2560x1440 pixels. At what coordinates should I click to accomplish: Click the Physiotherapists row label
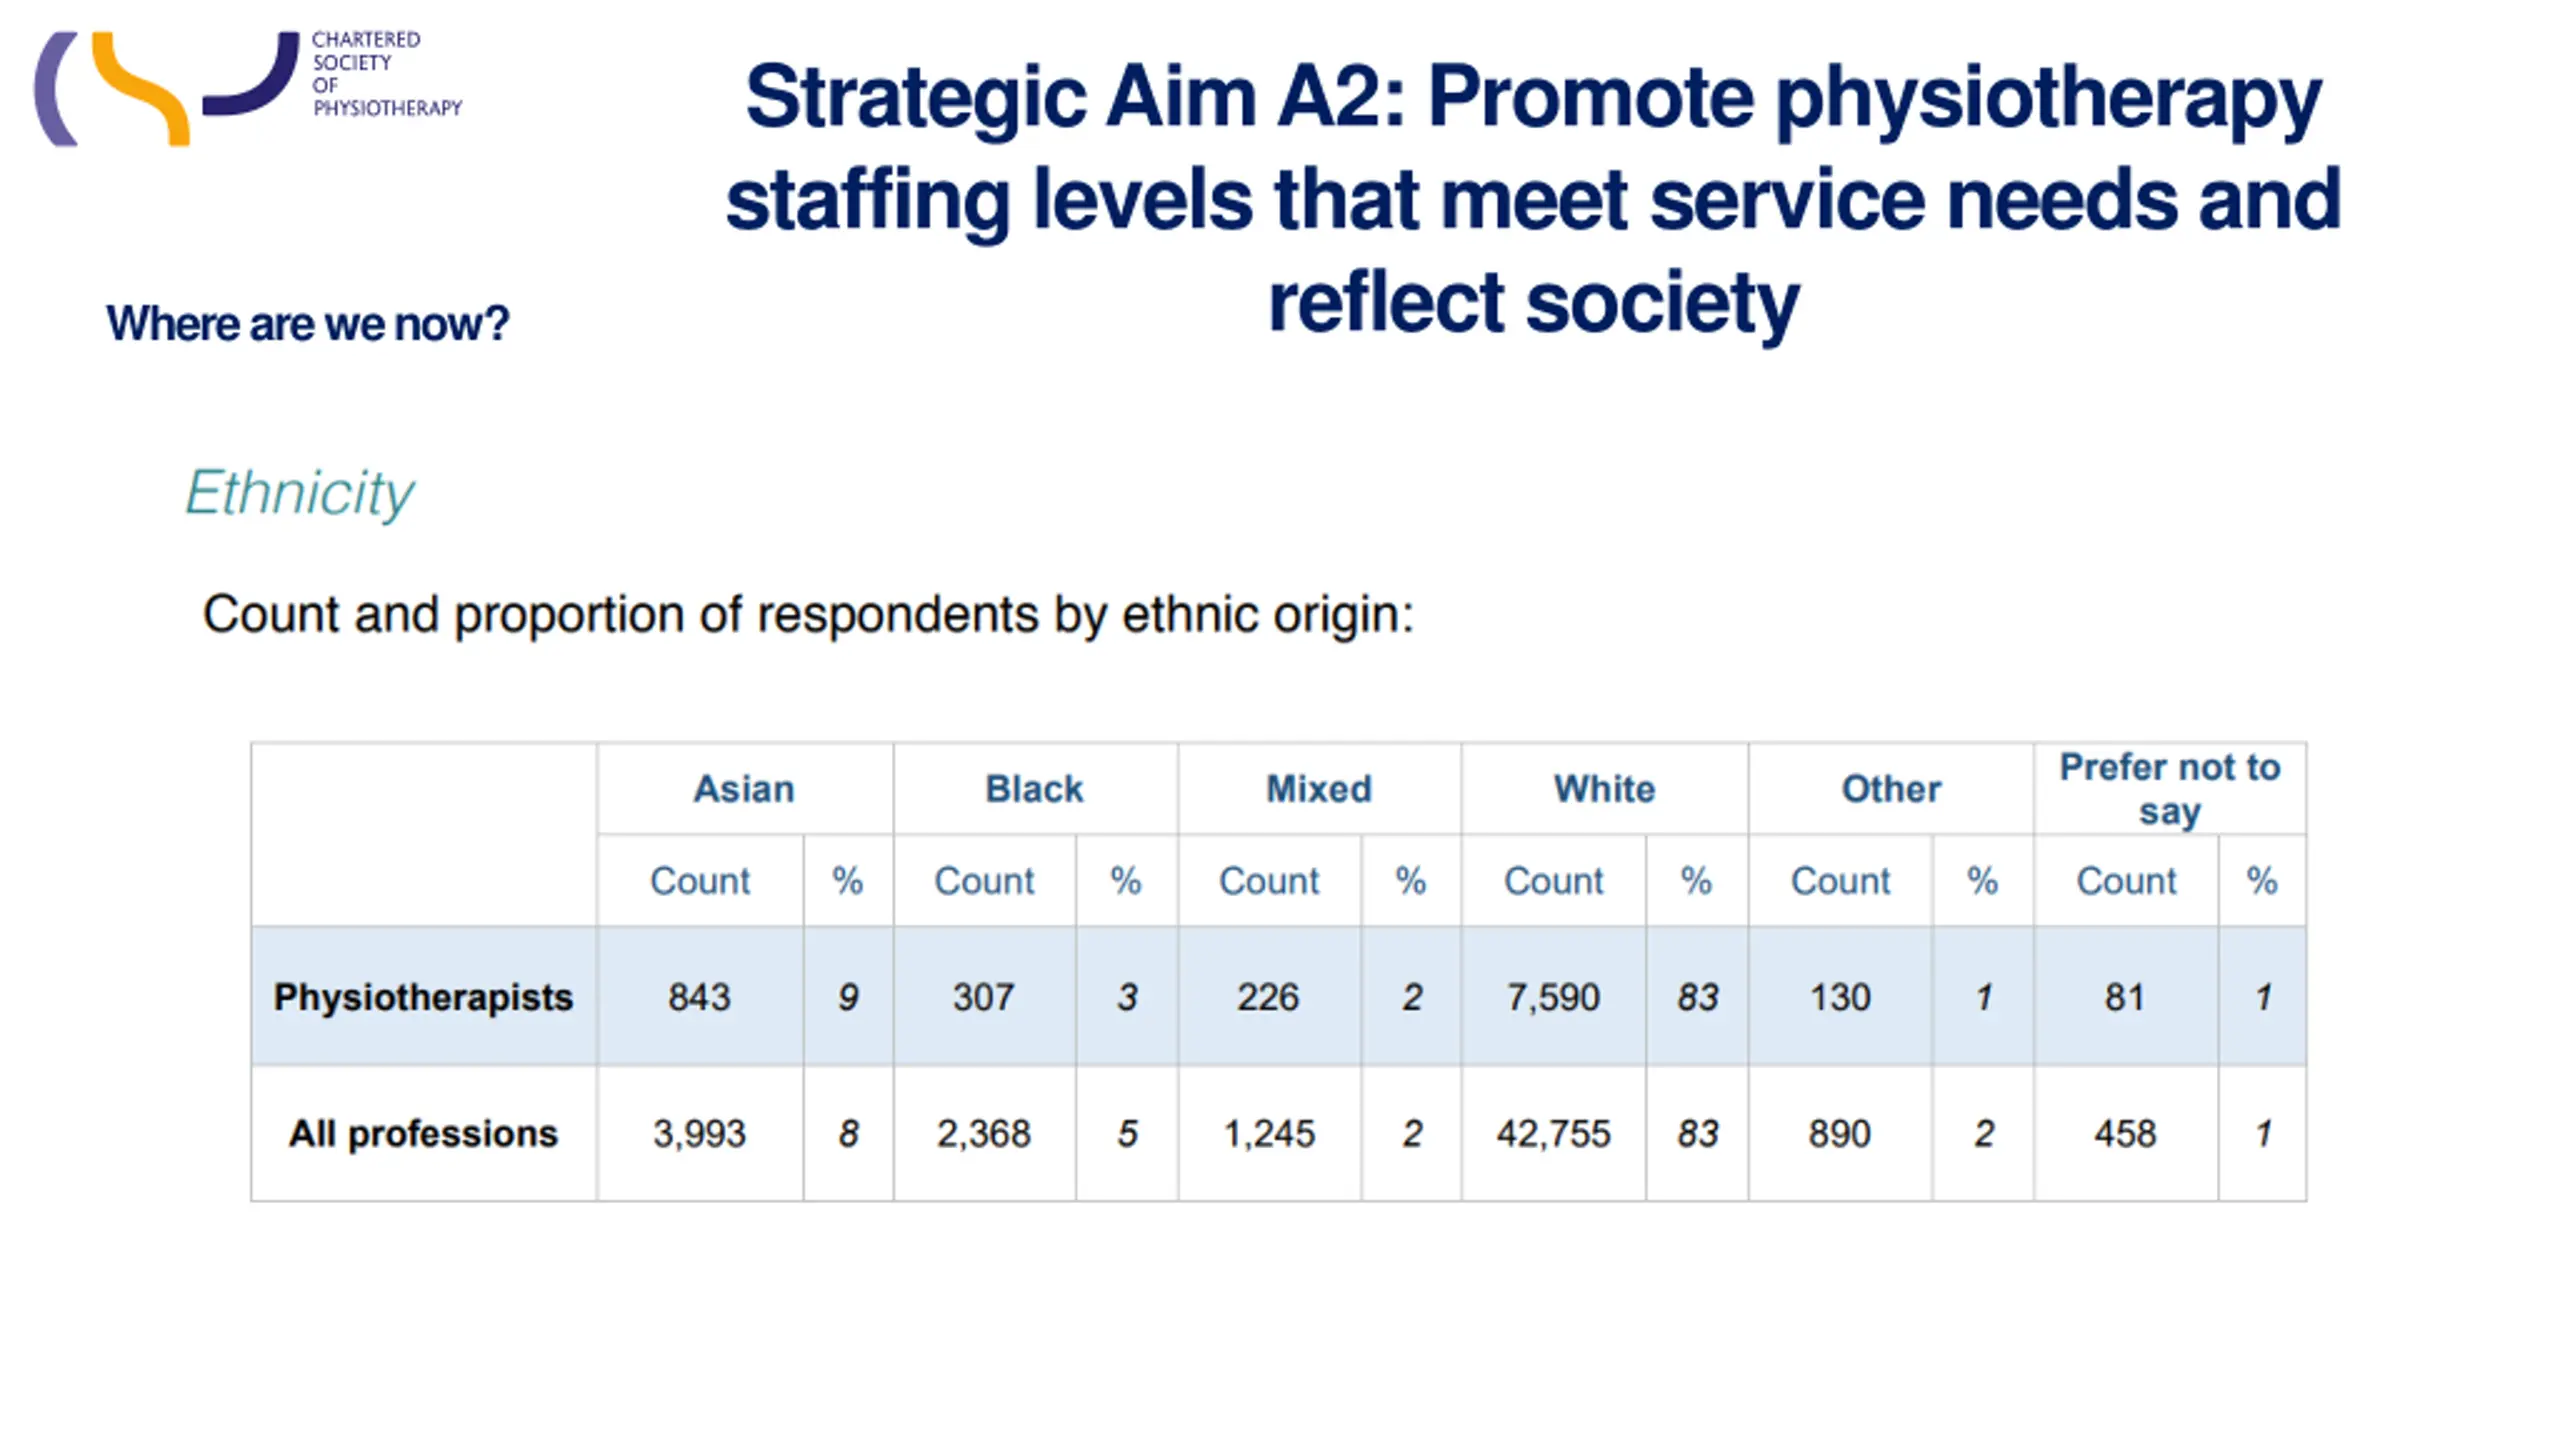tap(423, 997)
